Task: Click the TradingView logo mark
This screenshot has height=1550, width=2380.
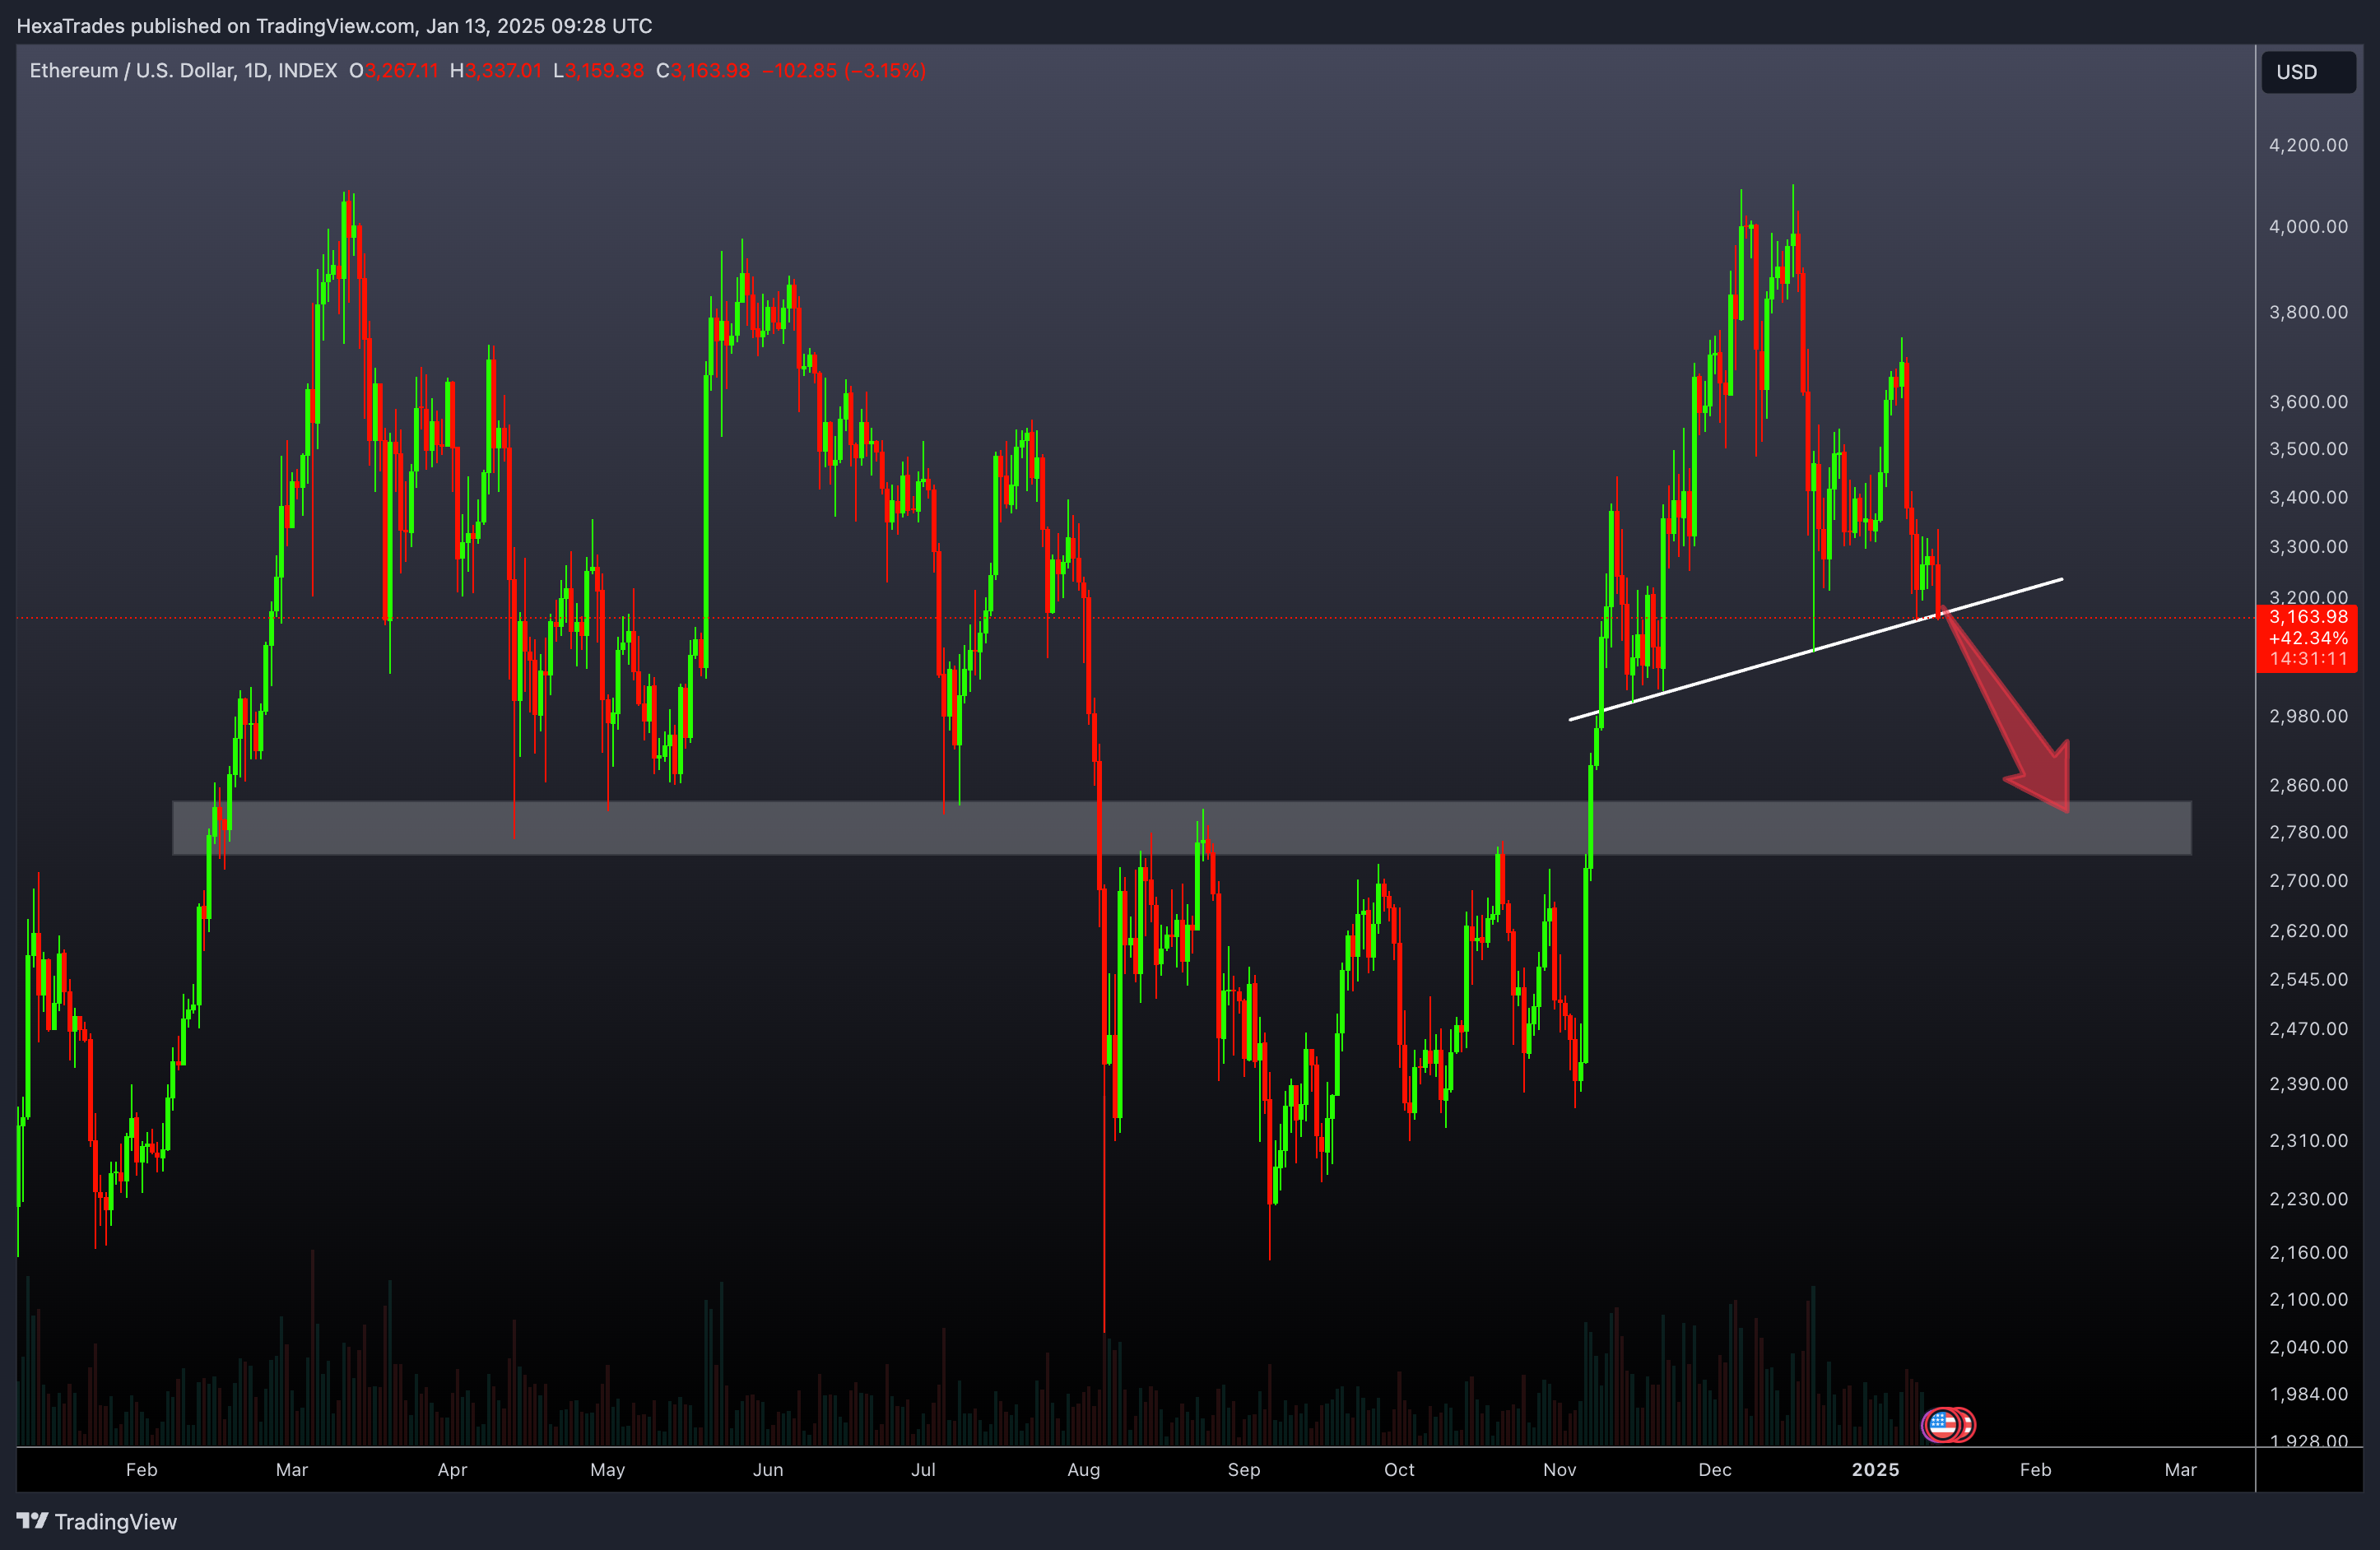Action: coord(32,1521)
